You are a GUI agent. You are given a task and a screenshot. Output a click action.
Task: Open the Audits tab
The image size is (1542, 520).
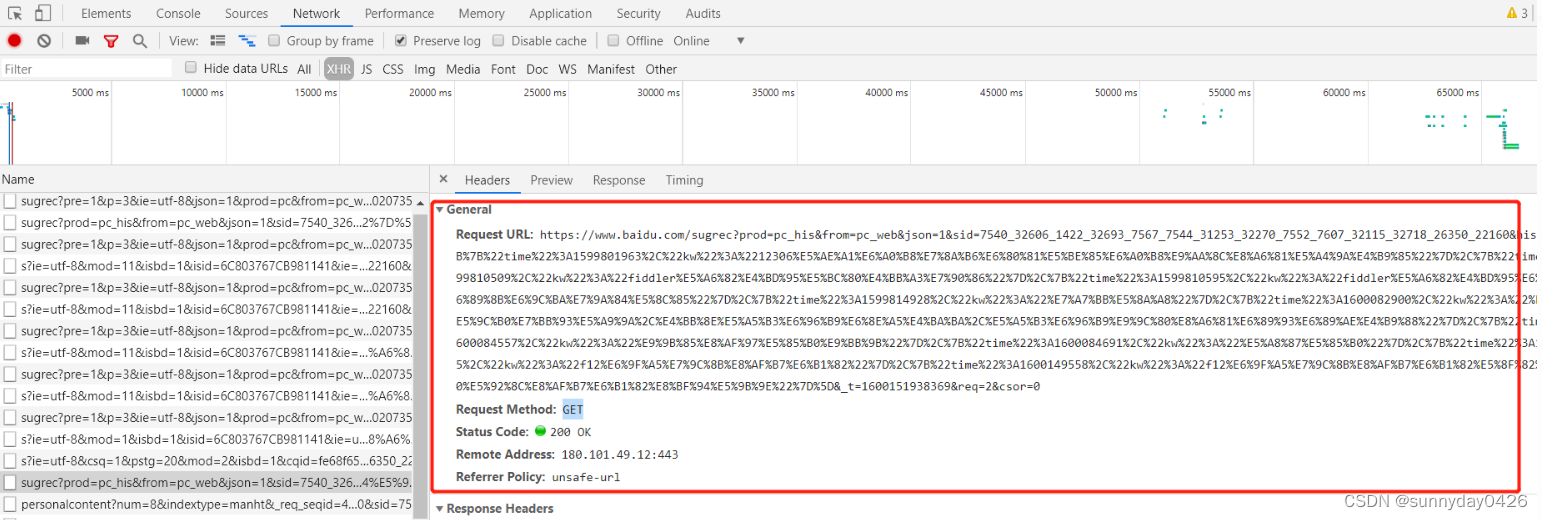click(x=703, y=13)
